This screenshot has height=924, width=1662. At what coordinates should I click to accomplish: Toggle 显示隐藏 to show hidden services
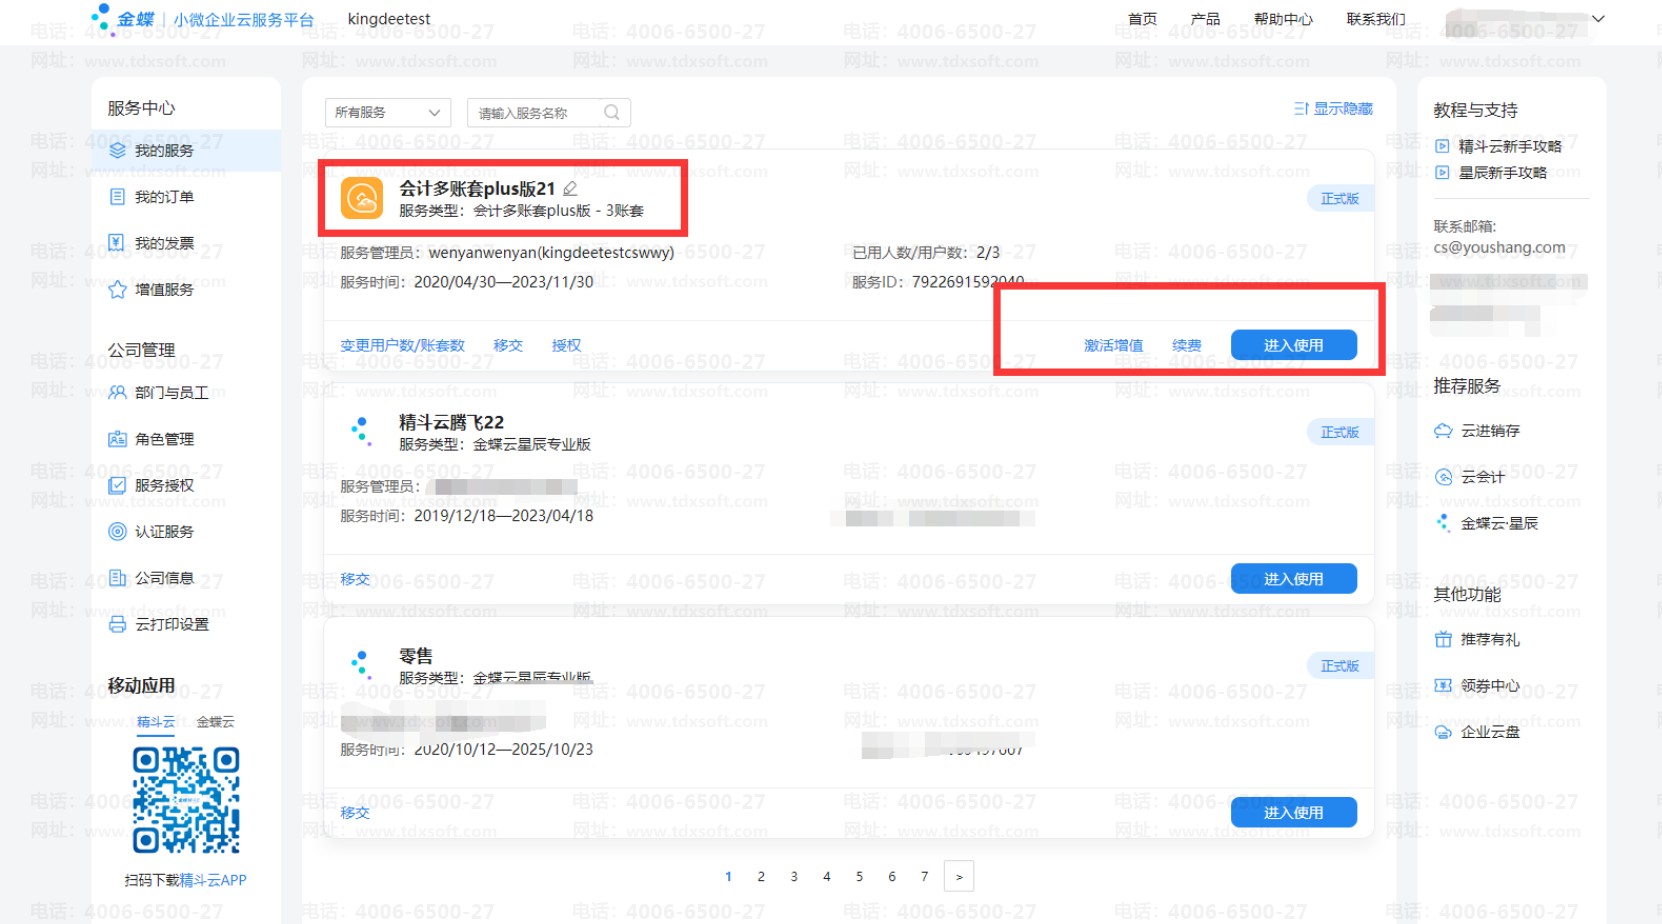coord(1333,109)
